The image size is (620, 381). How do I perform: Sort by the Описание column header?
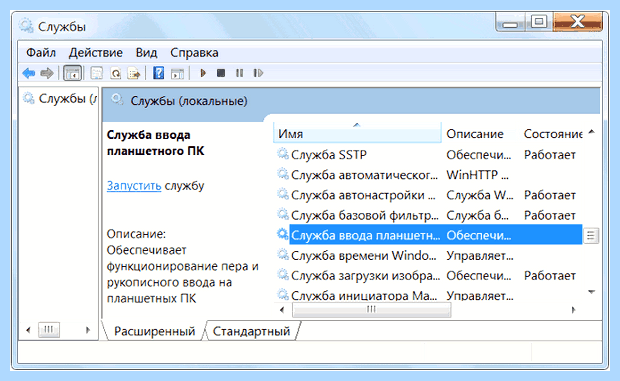(x=475, y=134)
